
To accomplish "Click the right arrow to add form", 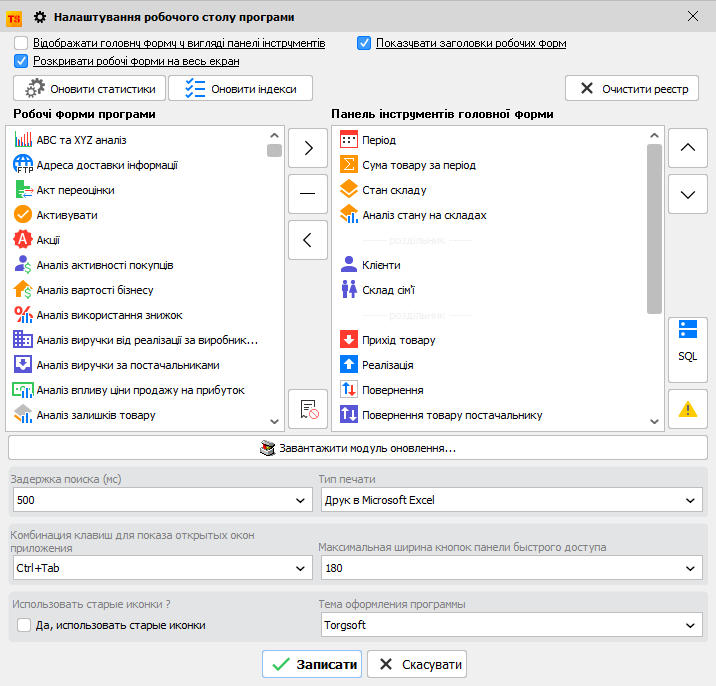I will click(x=308, y=148).
